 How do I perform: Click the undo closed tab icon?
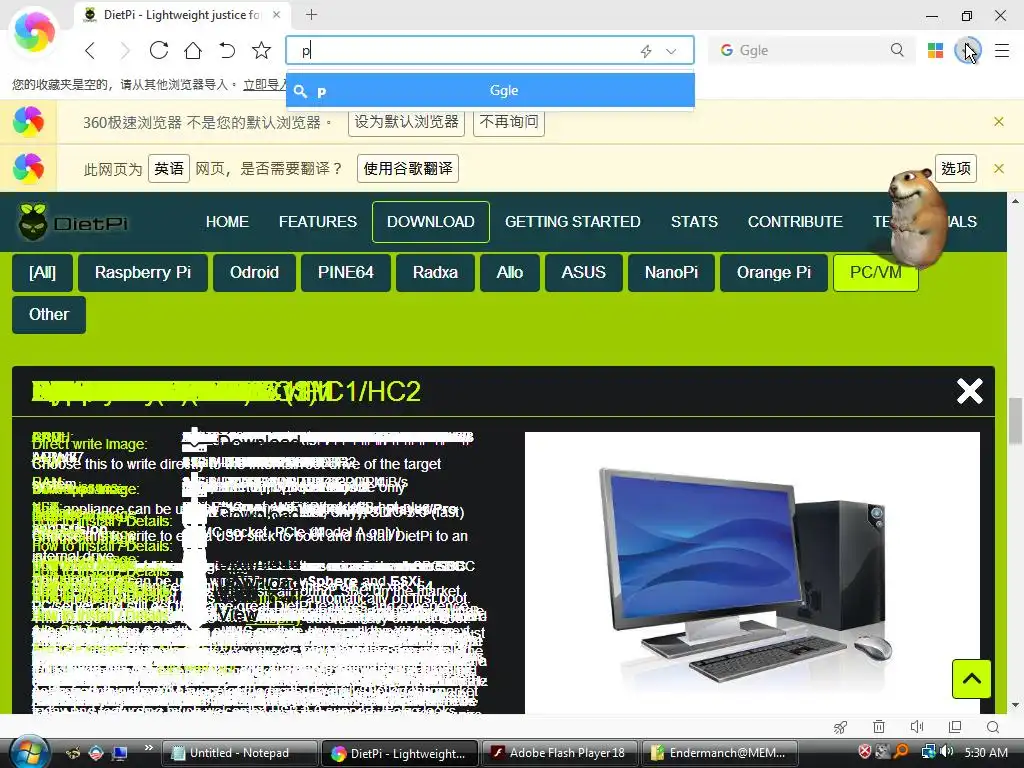[x=227, y=50]
